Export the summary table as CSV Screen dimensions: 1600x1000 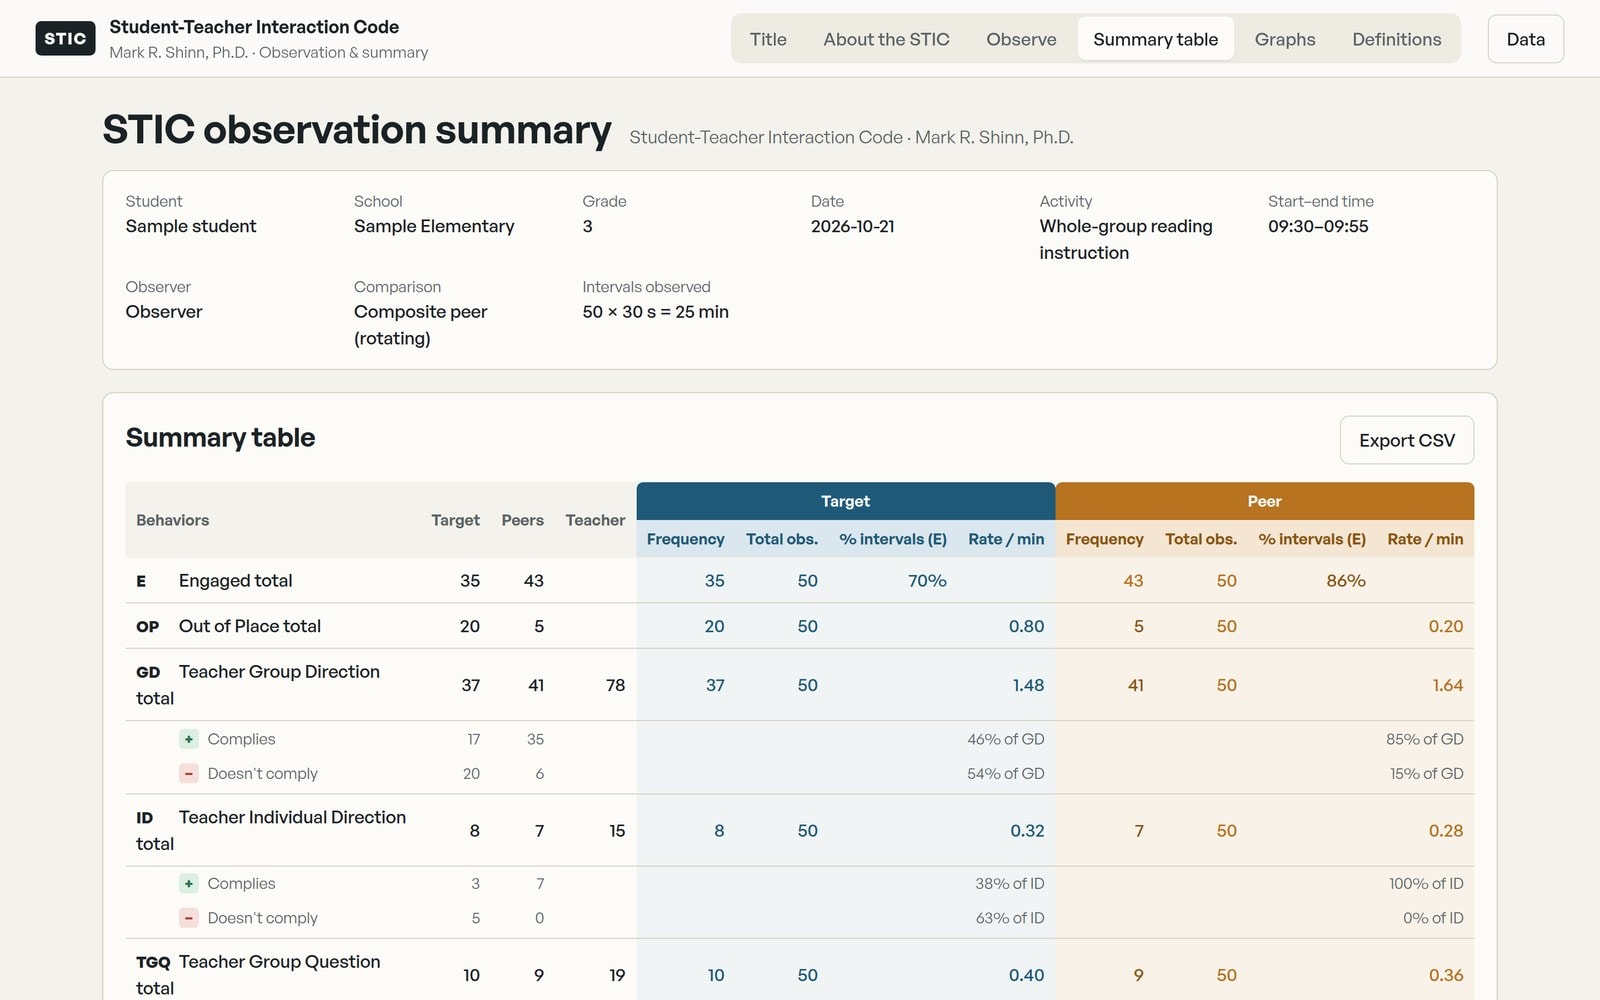(x=1406, y=440)
